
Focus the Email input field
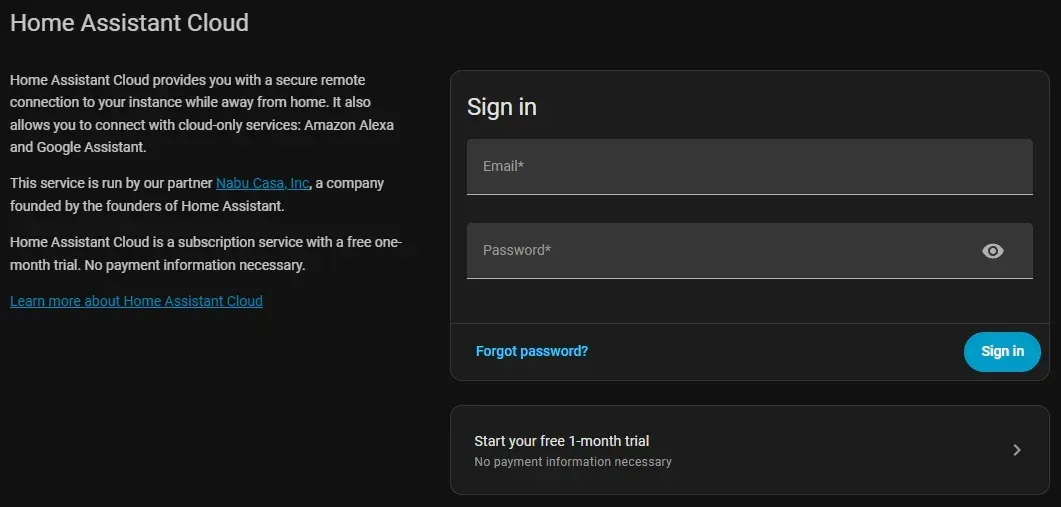(749, 167)
